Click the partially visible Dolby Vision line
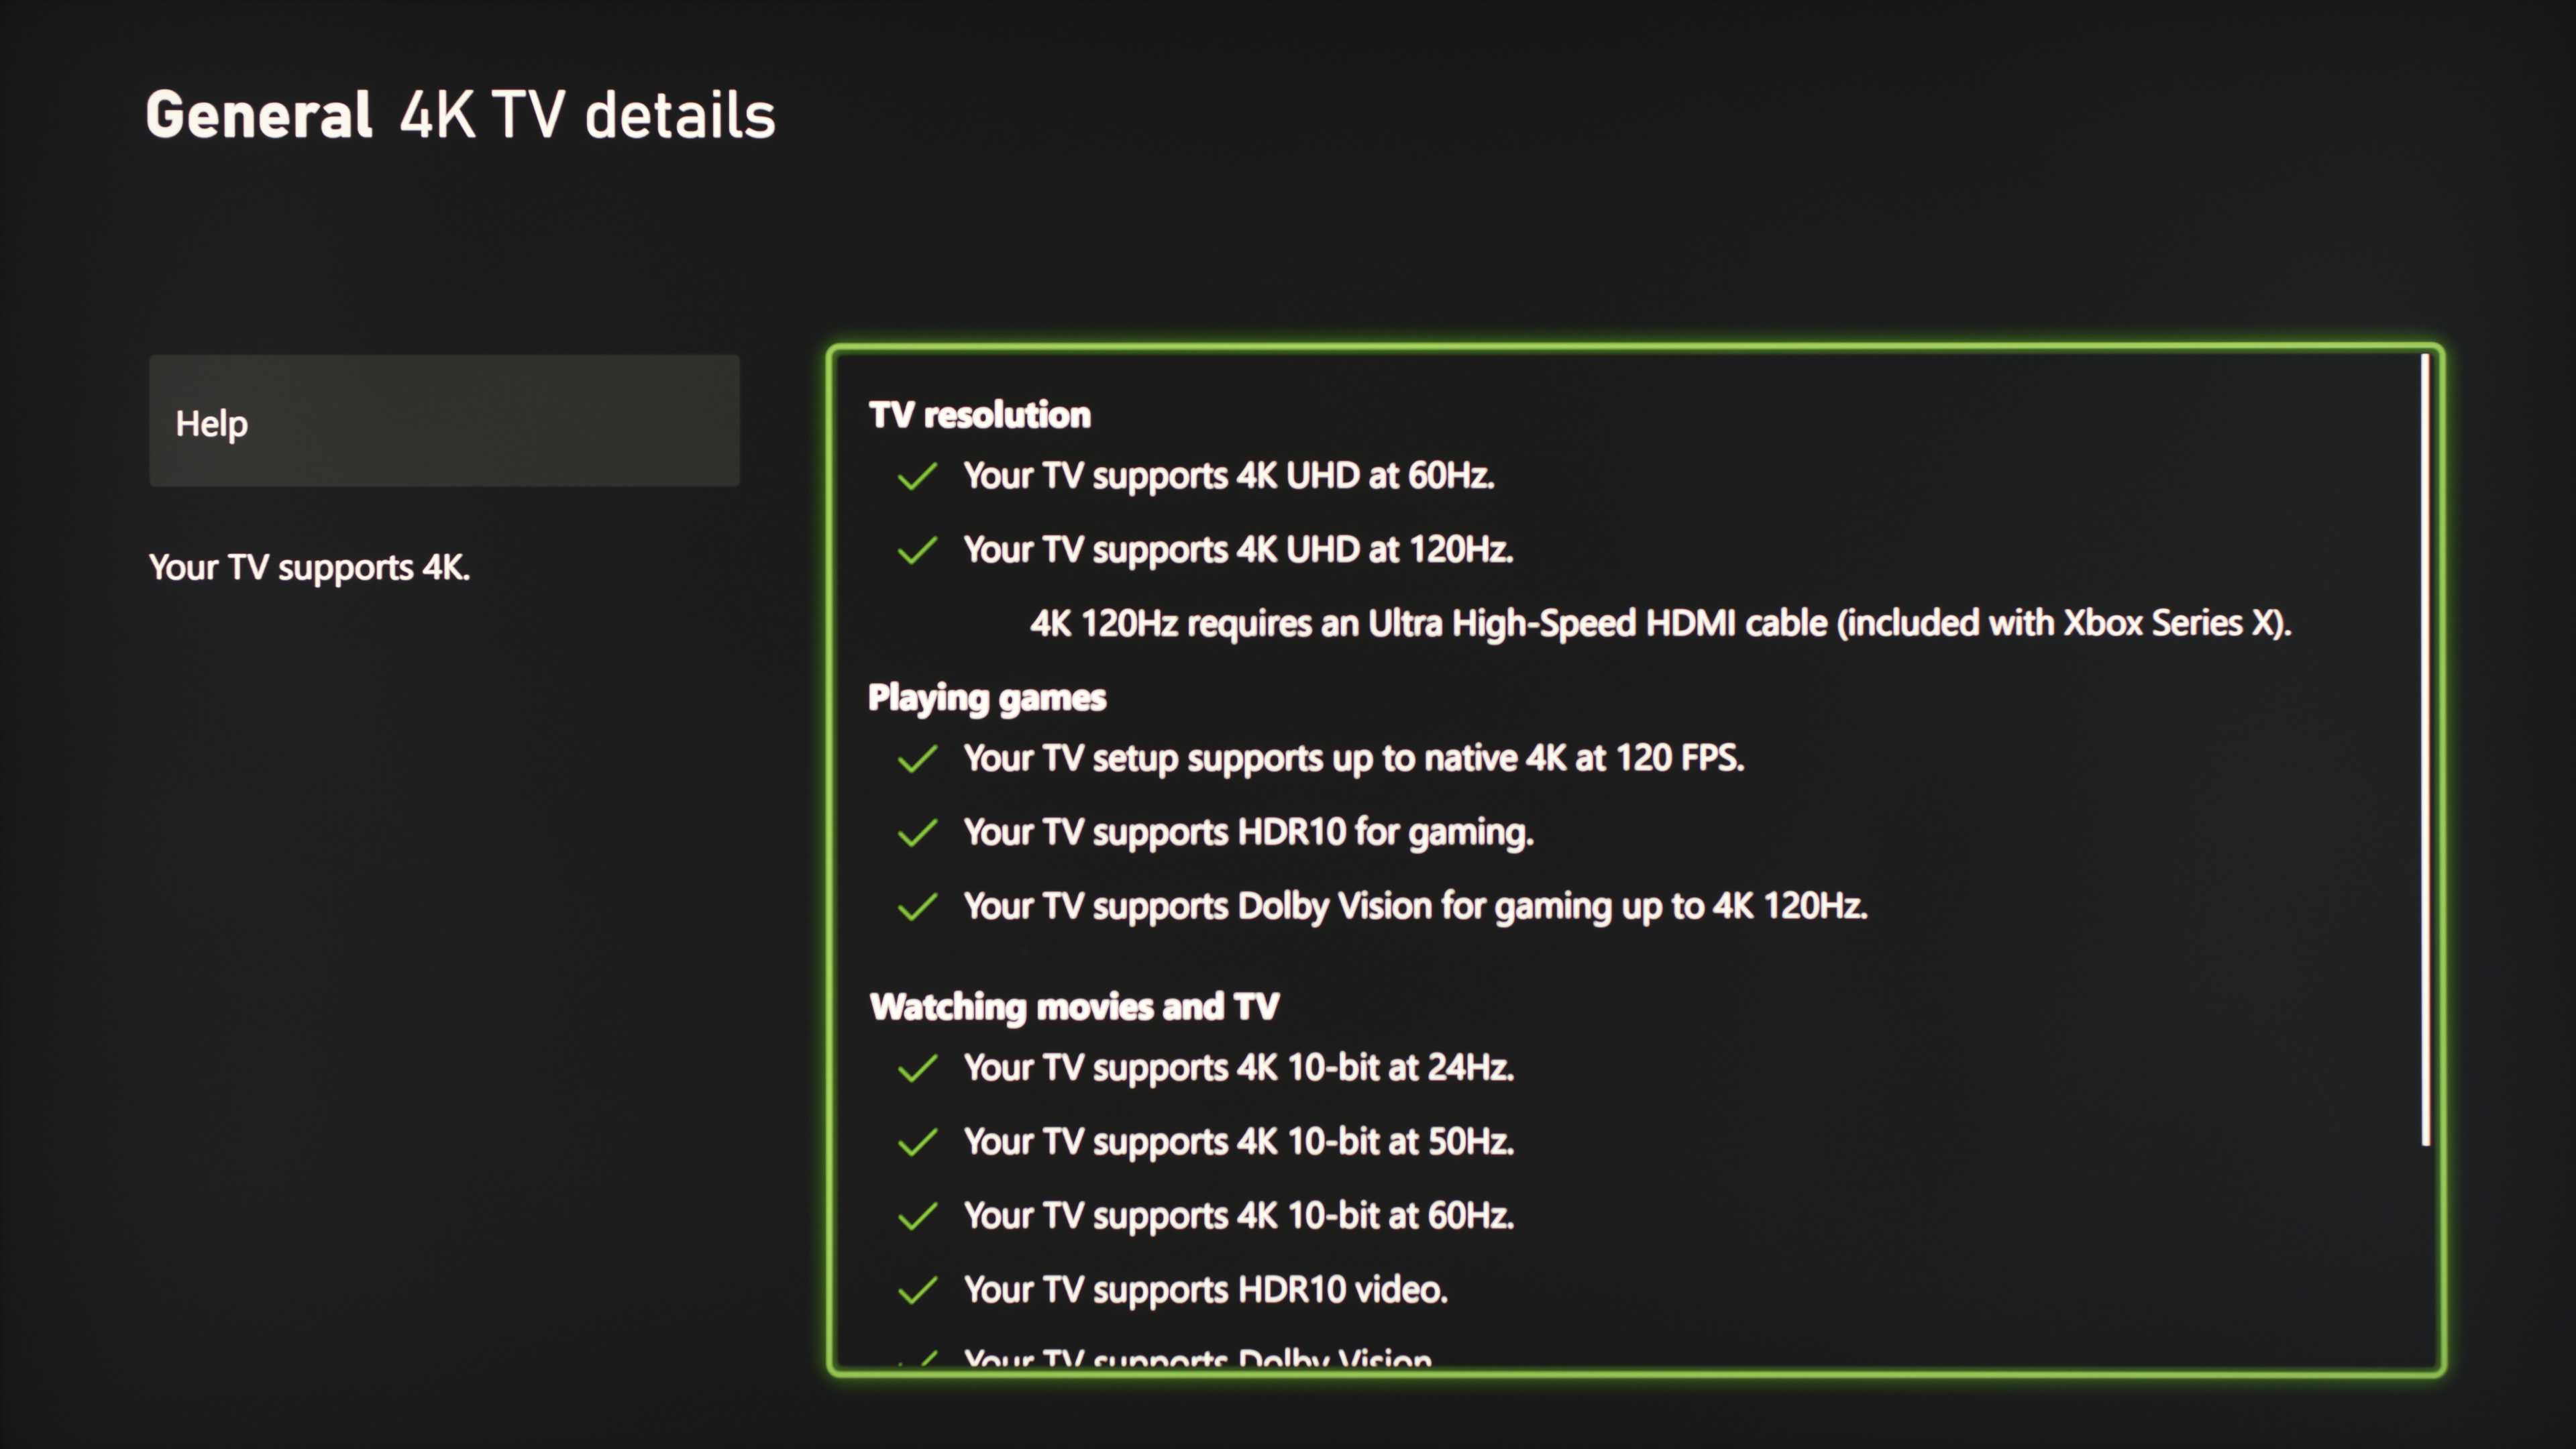Viewport: 2576px width, 1449px height. [1197, 1358]
